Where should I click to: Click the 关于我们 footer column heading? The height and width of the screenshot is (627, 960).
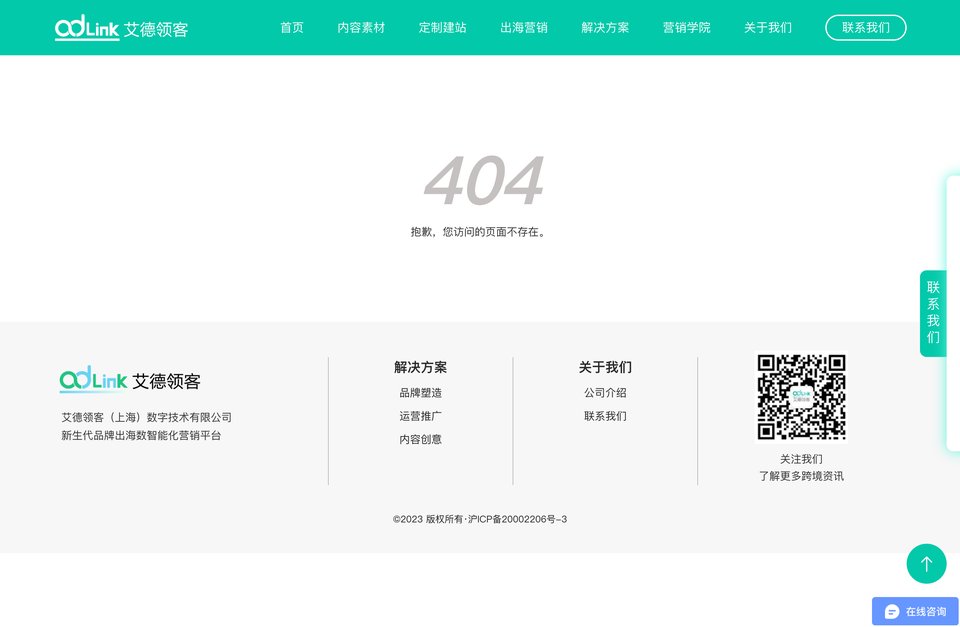click(605, 367)
